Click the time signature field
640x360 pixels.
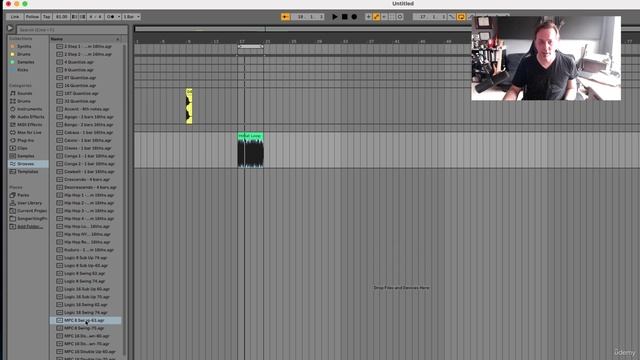tap(96, 17)
